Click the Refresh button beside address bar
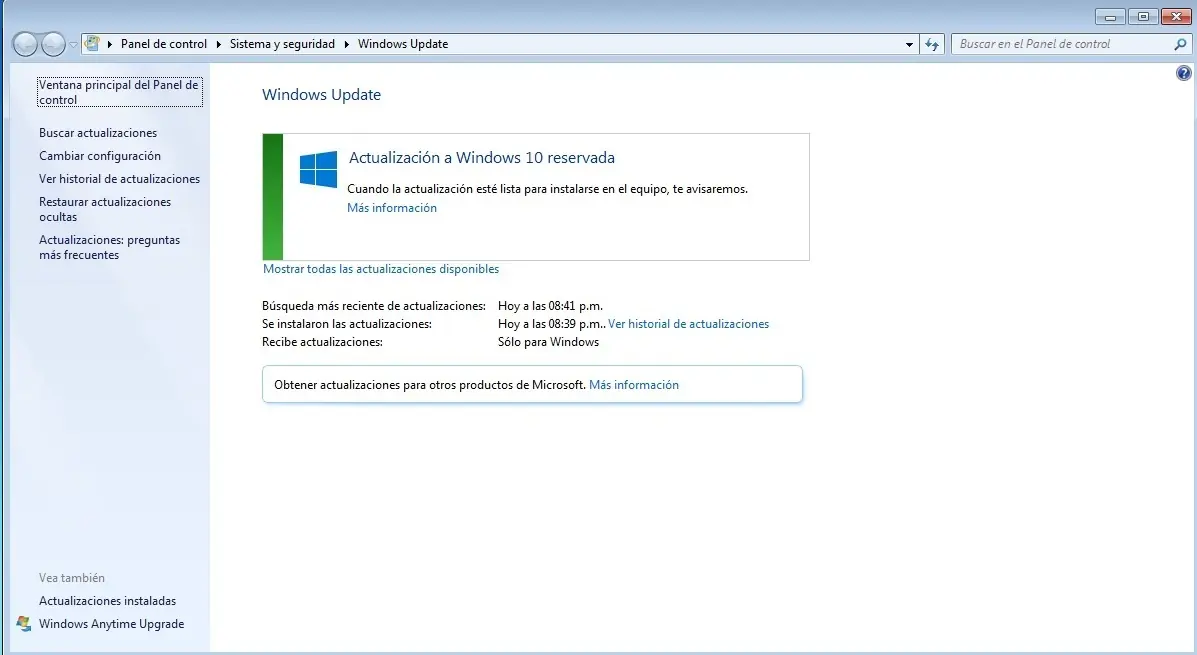 tap(932, 44)
